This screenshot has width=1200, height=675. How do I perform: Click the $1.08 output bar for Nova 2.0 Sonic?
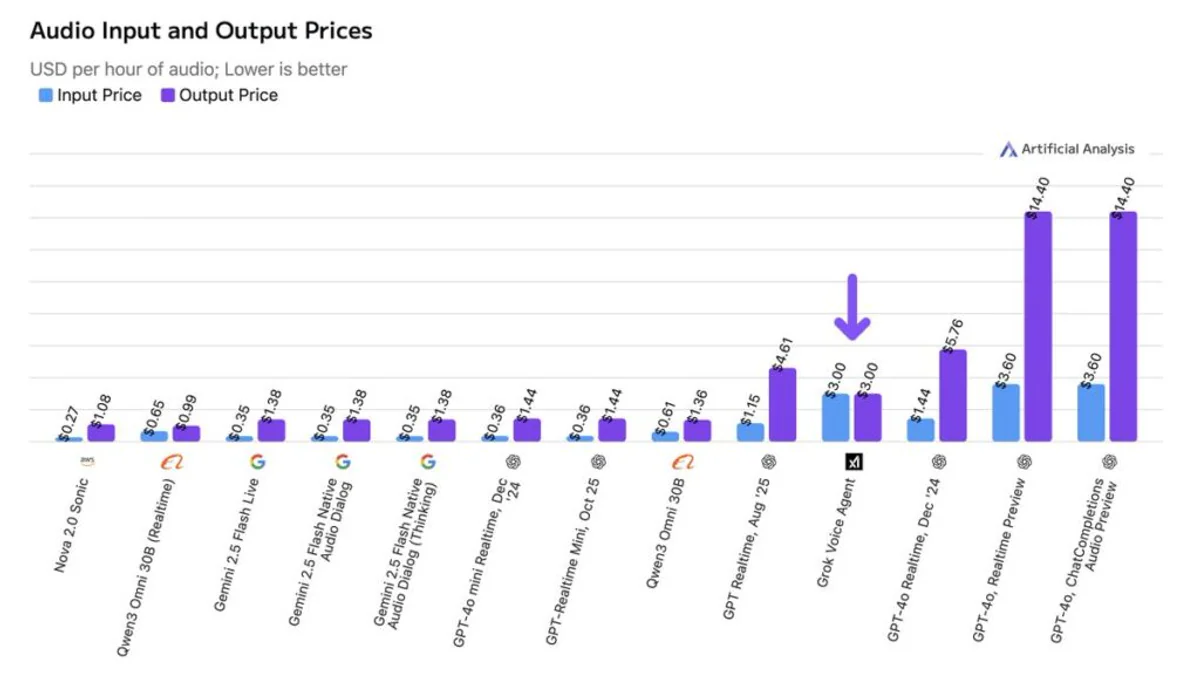click(101, 432)
